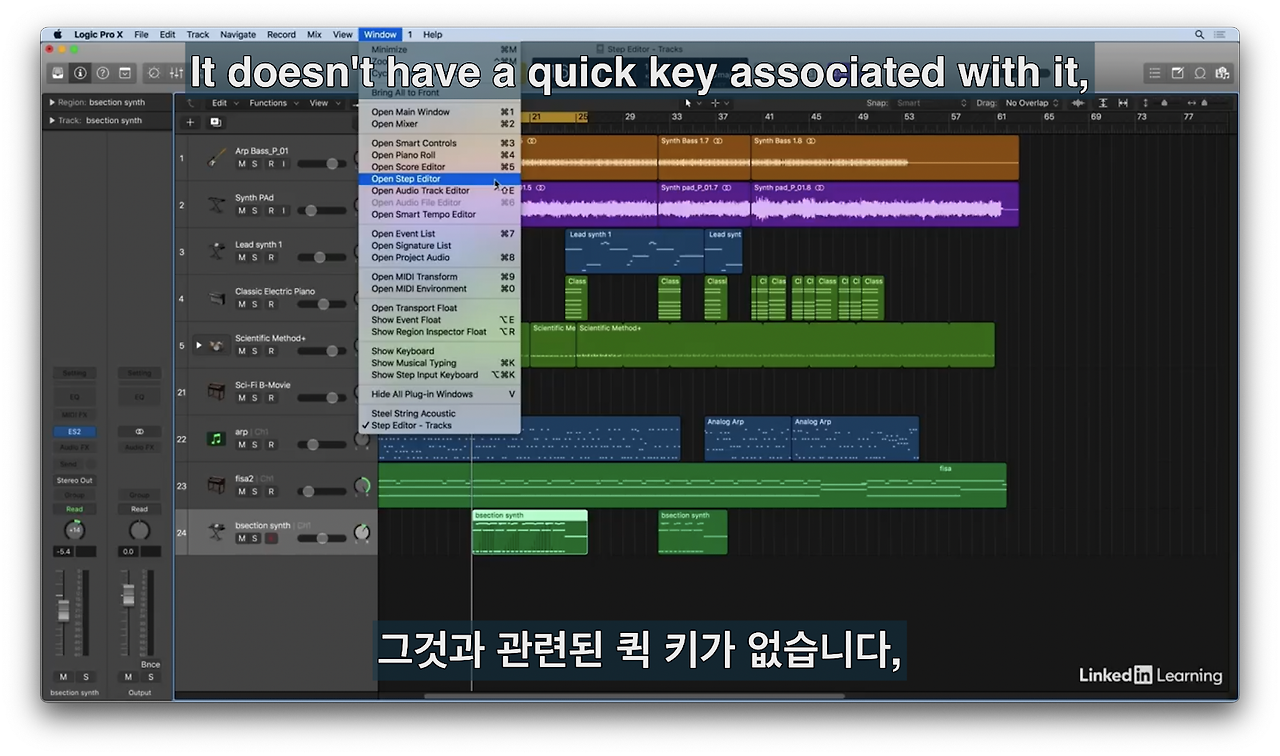Open the Apple menu
The height and width of the screenshot is (756, 1280).
[57, 34]
